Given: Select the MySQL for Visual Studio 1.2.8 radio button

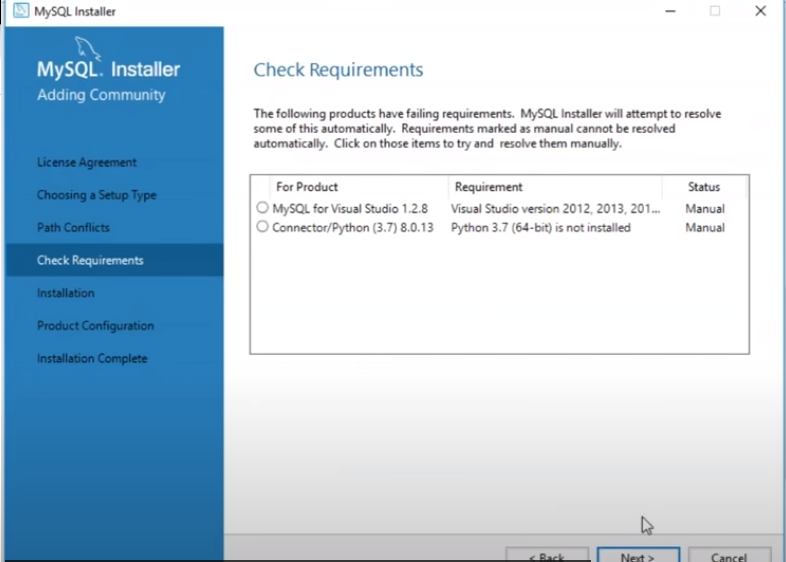Looking at the screenshot, I should [262, 208].
